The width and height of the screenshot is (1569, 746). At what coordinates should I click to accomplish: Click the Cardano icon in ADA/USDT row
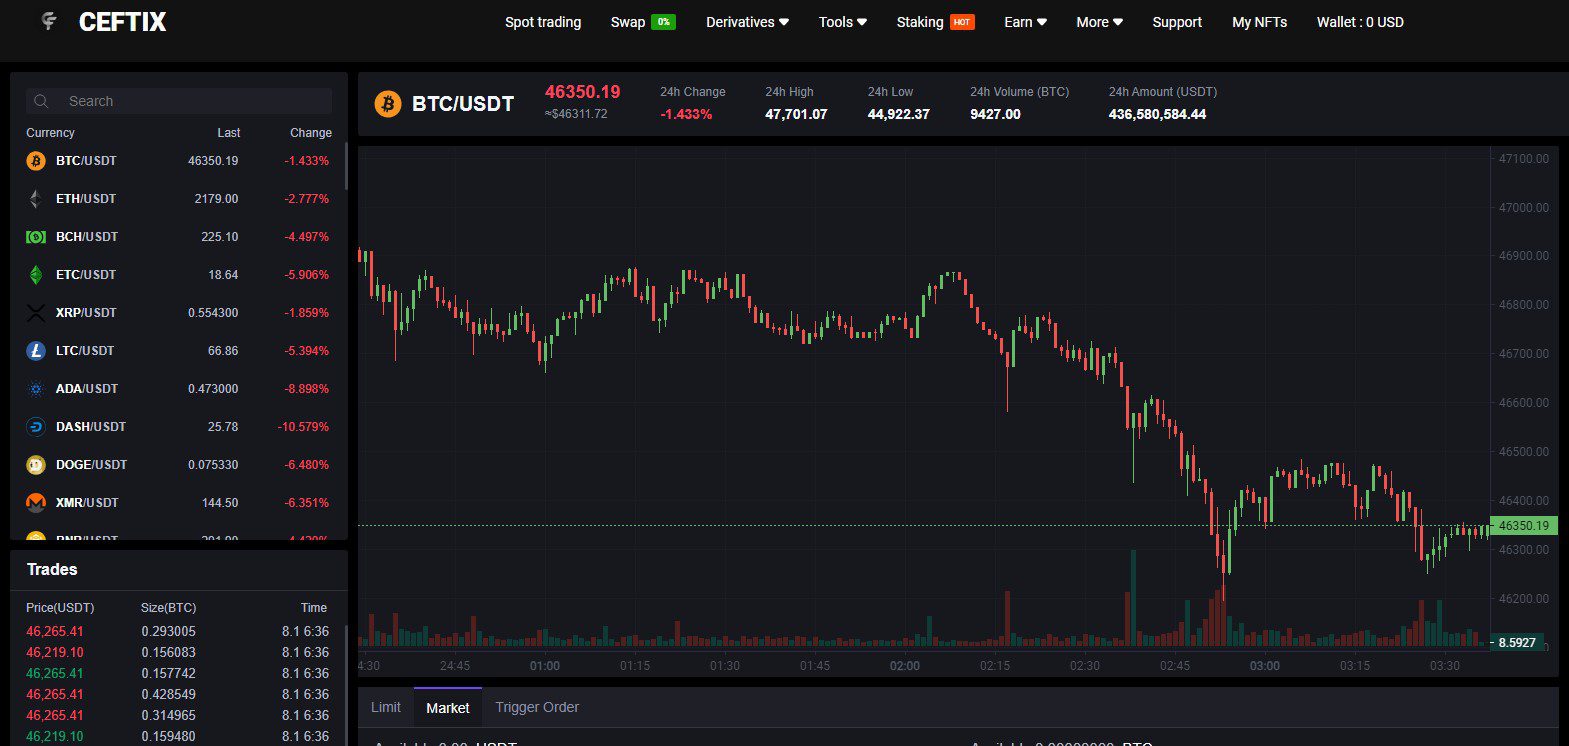point(36,389)
